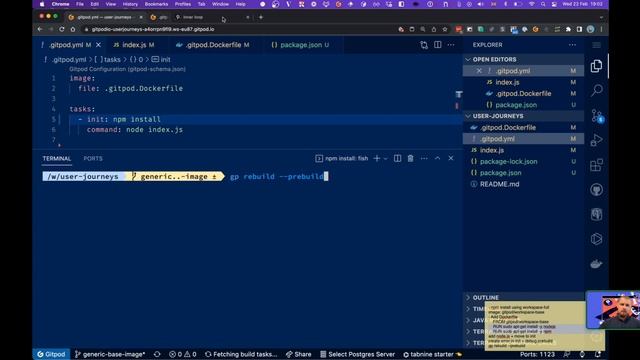This screenshot has height=360, width=640.
Task: Click errors and warnings count in status bar
Action: coord(182,354)
